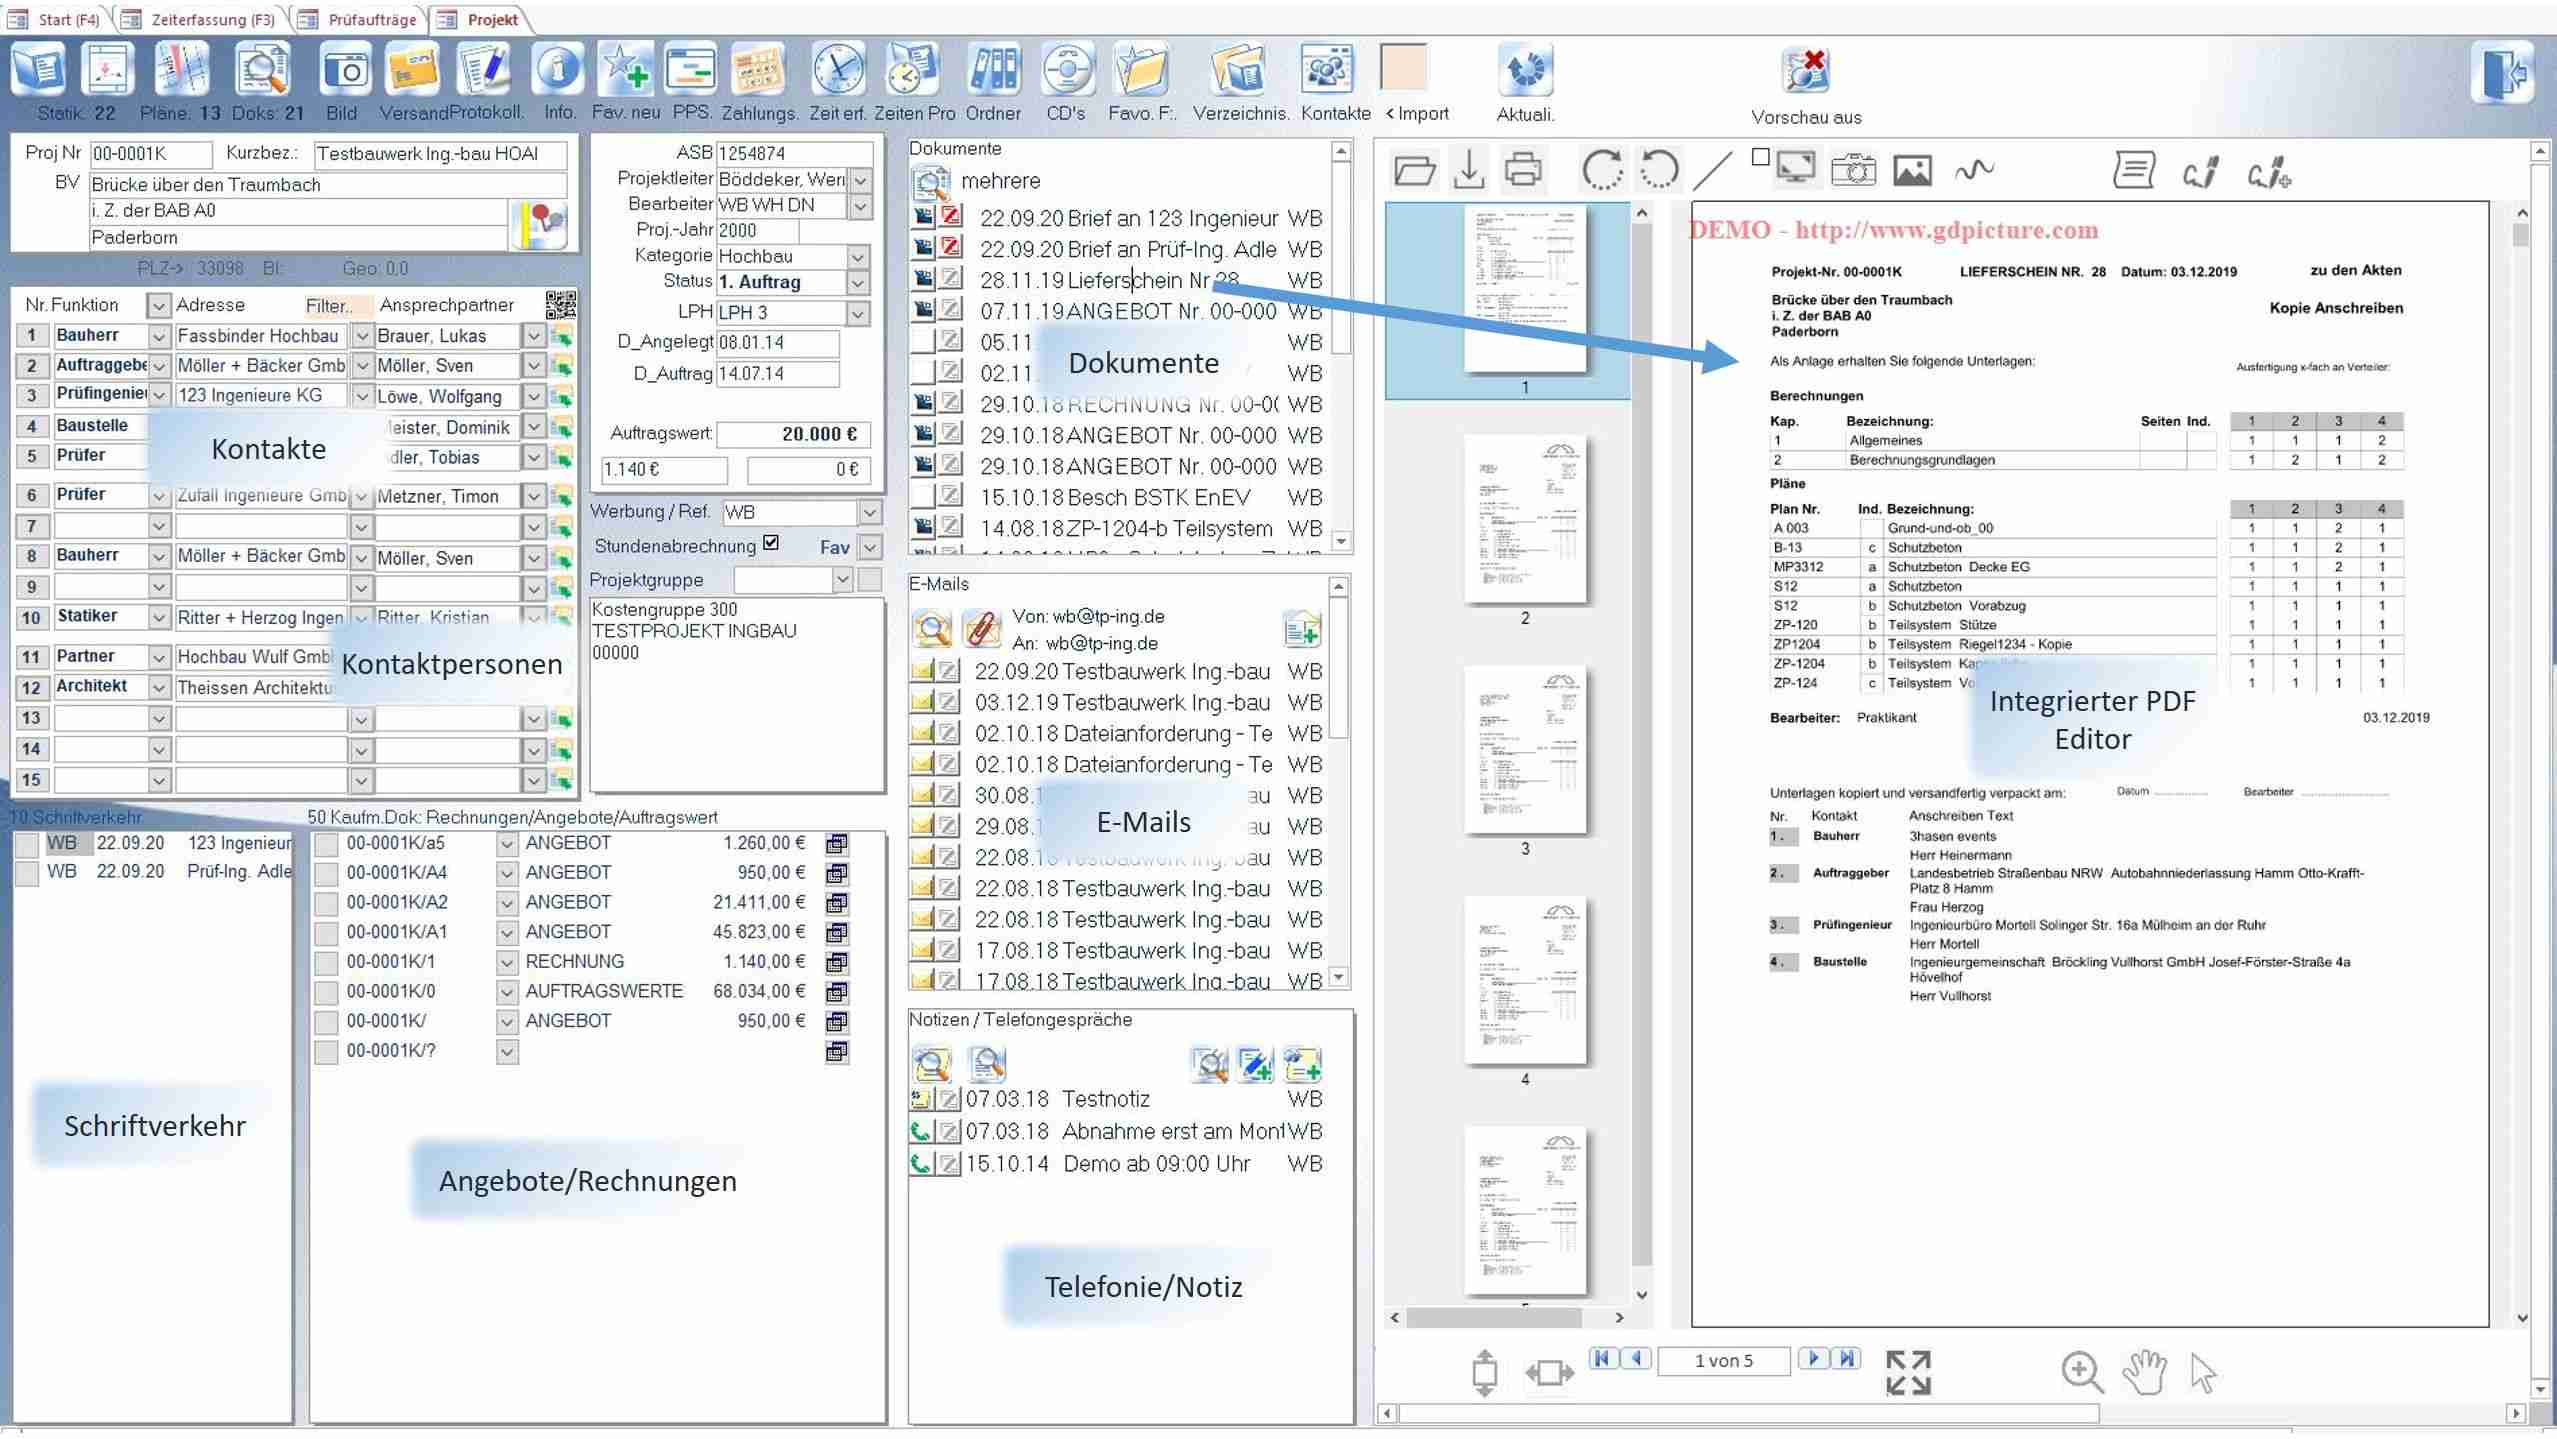
Task: Open the Fav dropdown arrow
Action: [870, 547]
